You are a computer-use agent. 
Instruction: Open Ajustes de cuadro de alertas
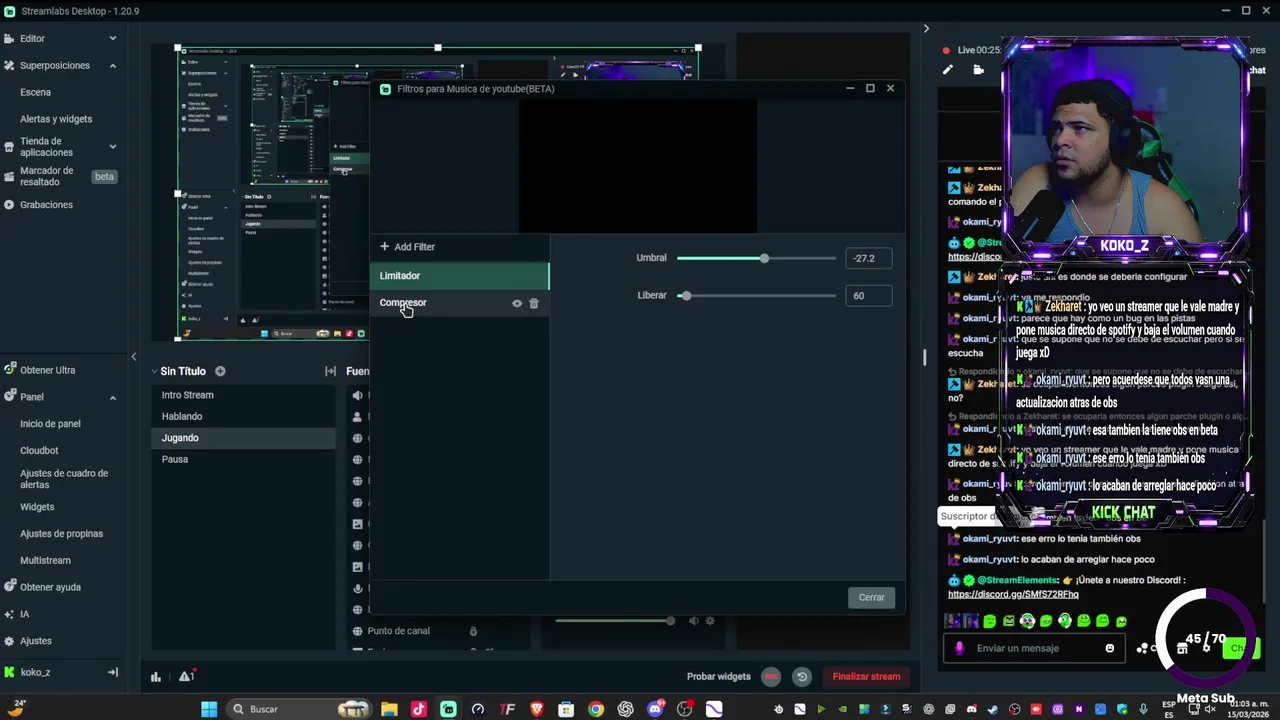point(64,479)
